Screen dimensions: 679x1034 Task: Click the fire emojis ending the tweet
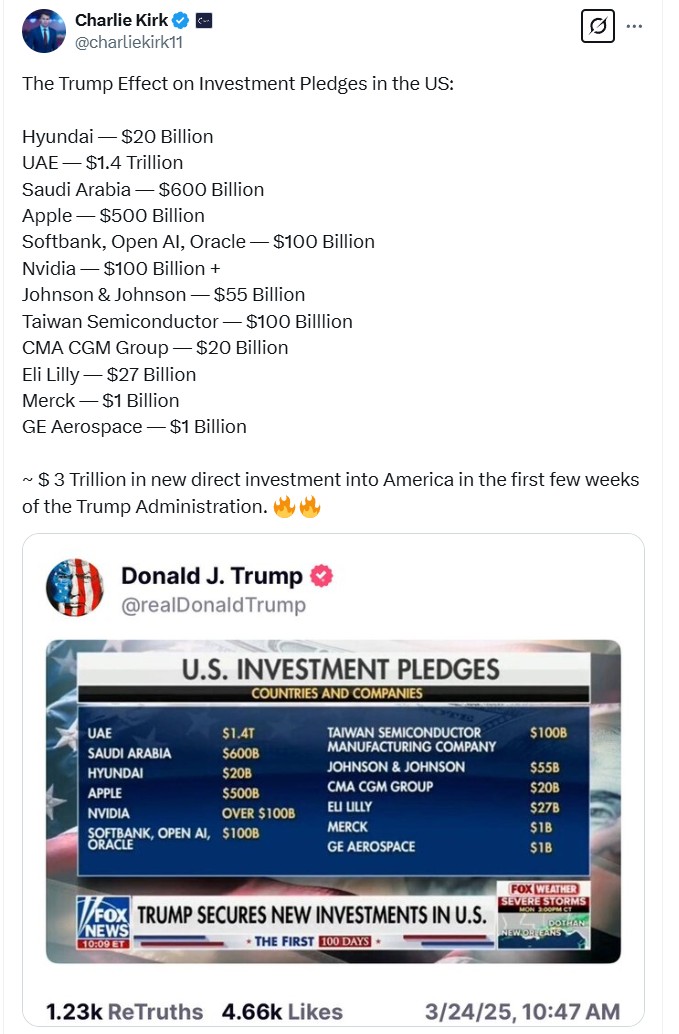(x=297, y=506)
